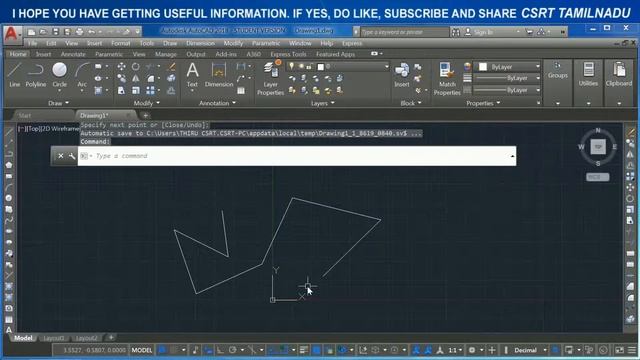Close the command line with X icon
The image size is (640, 360).
point(60,156)
